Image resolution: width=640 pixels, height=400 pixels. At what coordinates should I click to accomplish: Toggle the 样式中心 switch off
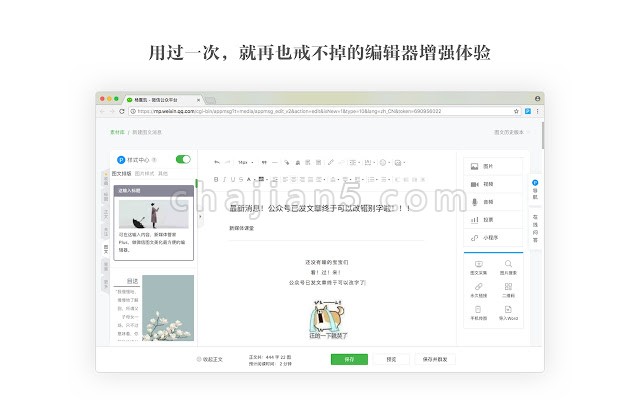(183, 159)
